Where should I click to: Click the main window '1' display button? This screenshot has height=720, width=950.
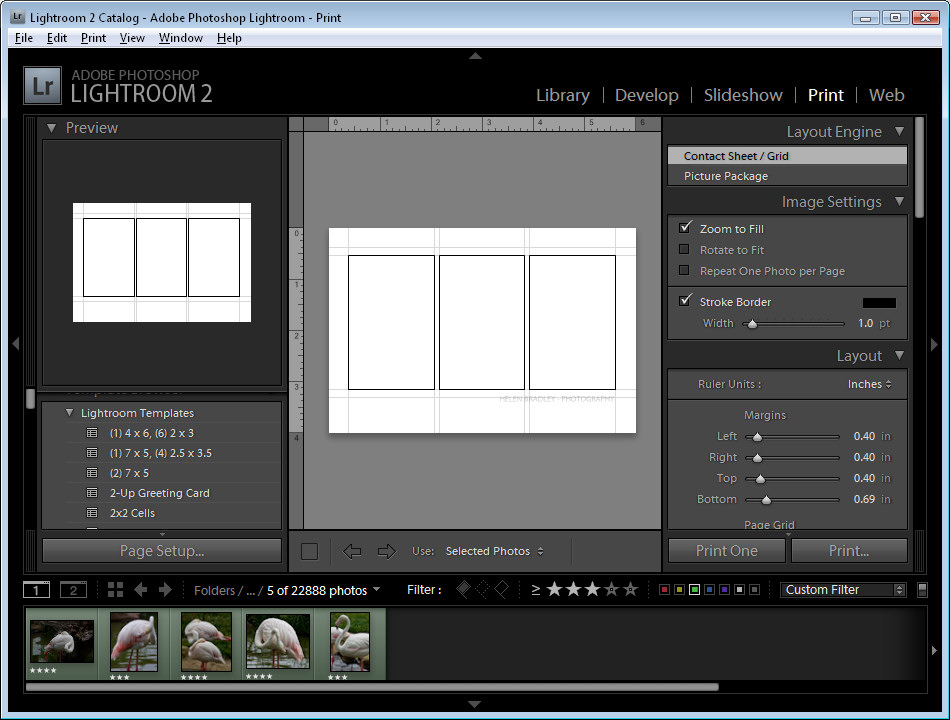pos(36,590)
